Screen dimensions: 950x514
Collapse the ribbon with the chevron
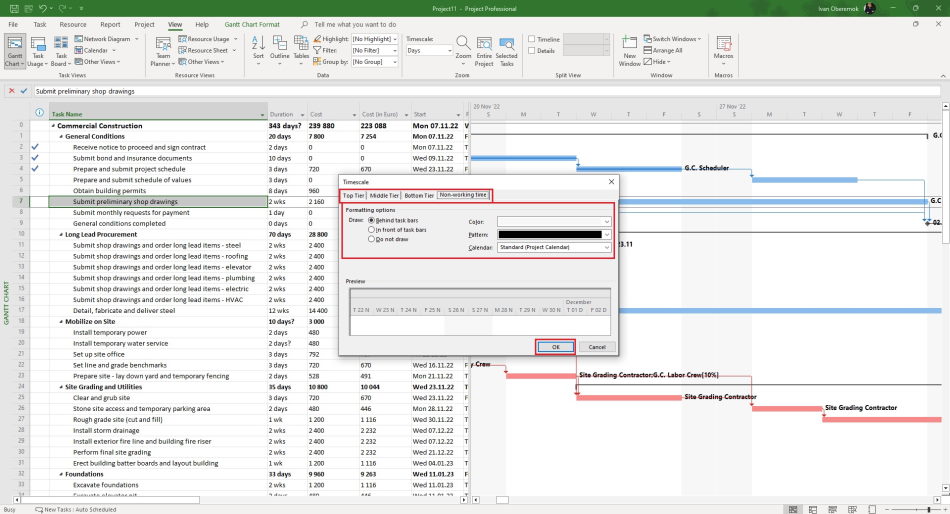943,76
